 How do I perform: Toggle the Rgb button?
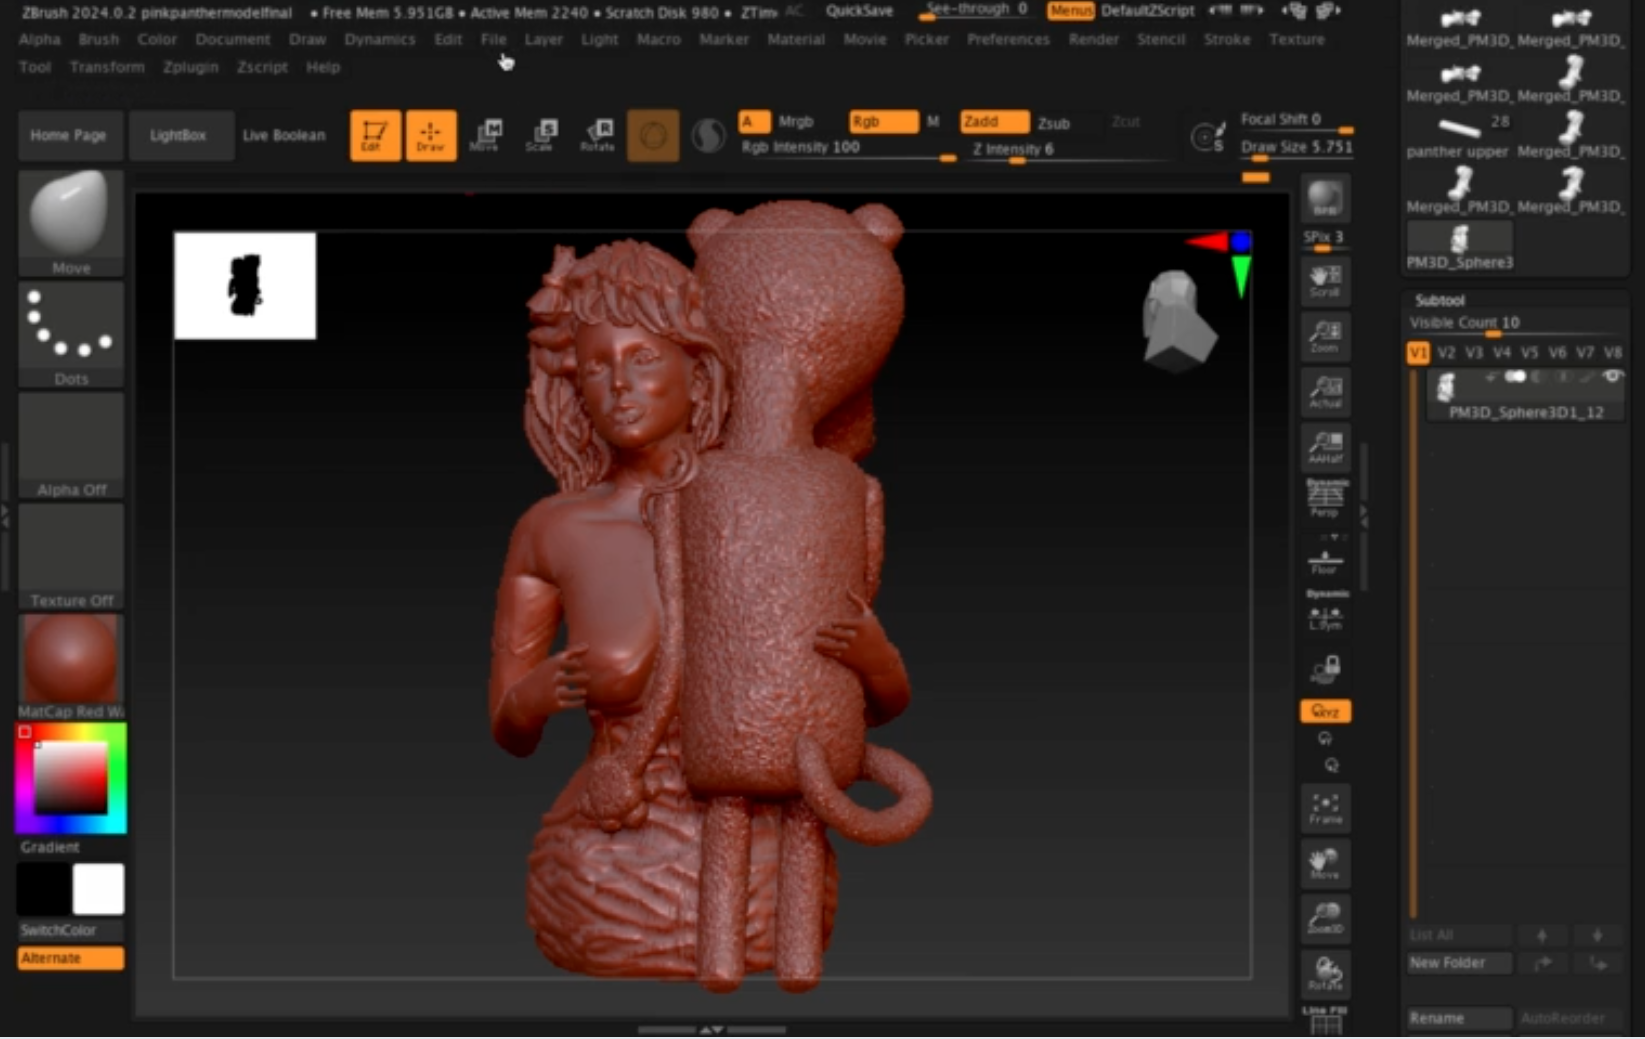pos(883,121)
